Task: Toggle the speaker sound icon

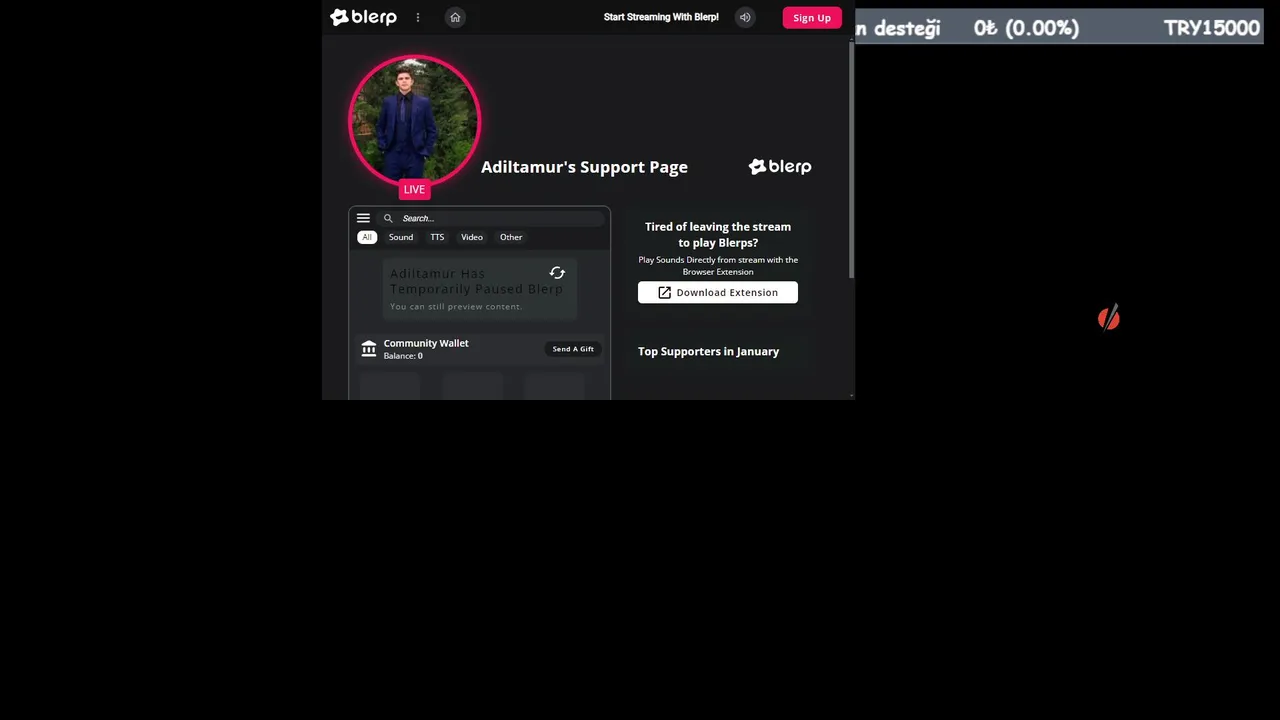Action: tap(744, 17)
